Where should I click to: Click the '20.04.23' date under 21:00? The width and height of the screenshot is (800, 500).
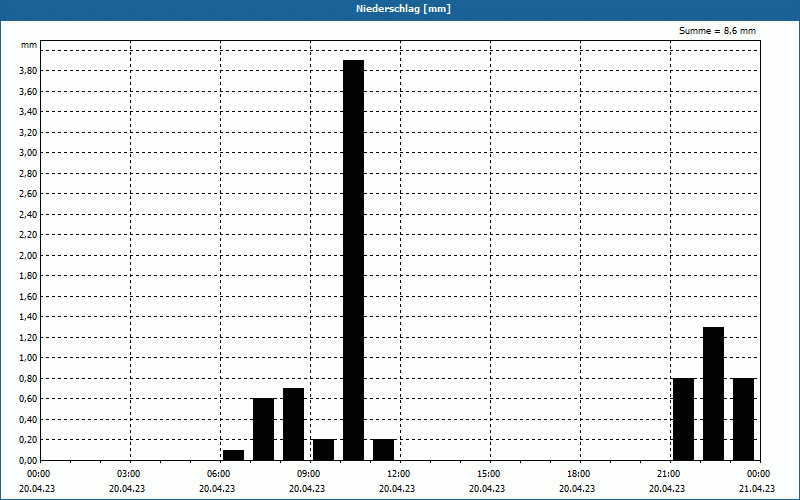point(667,488)
